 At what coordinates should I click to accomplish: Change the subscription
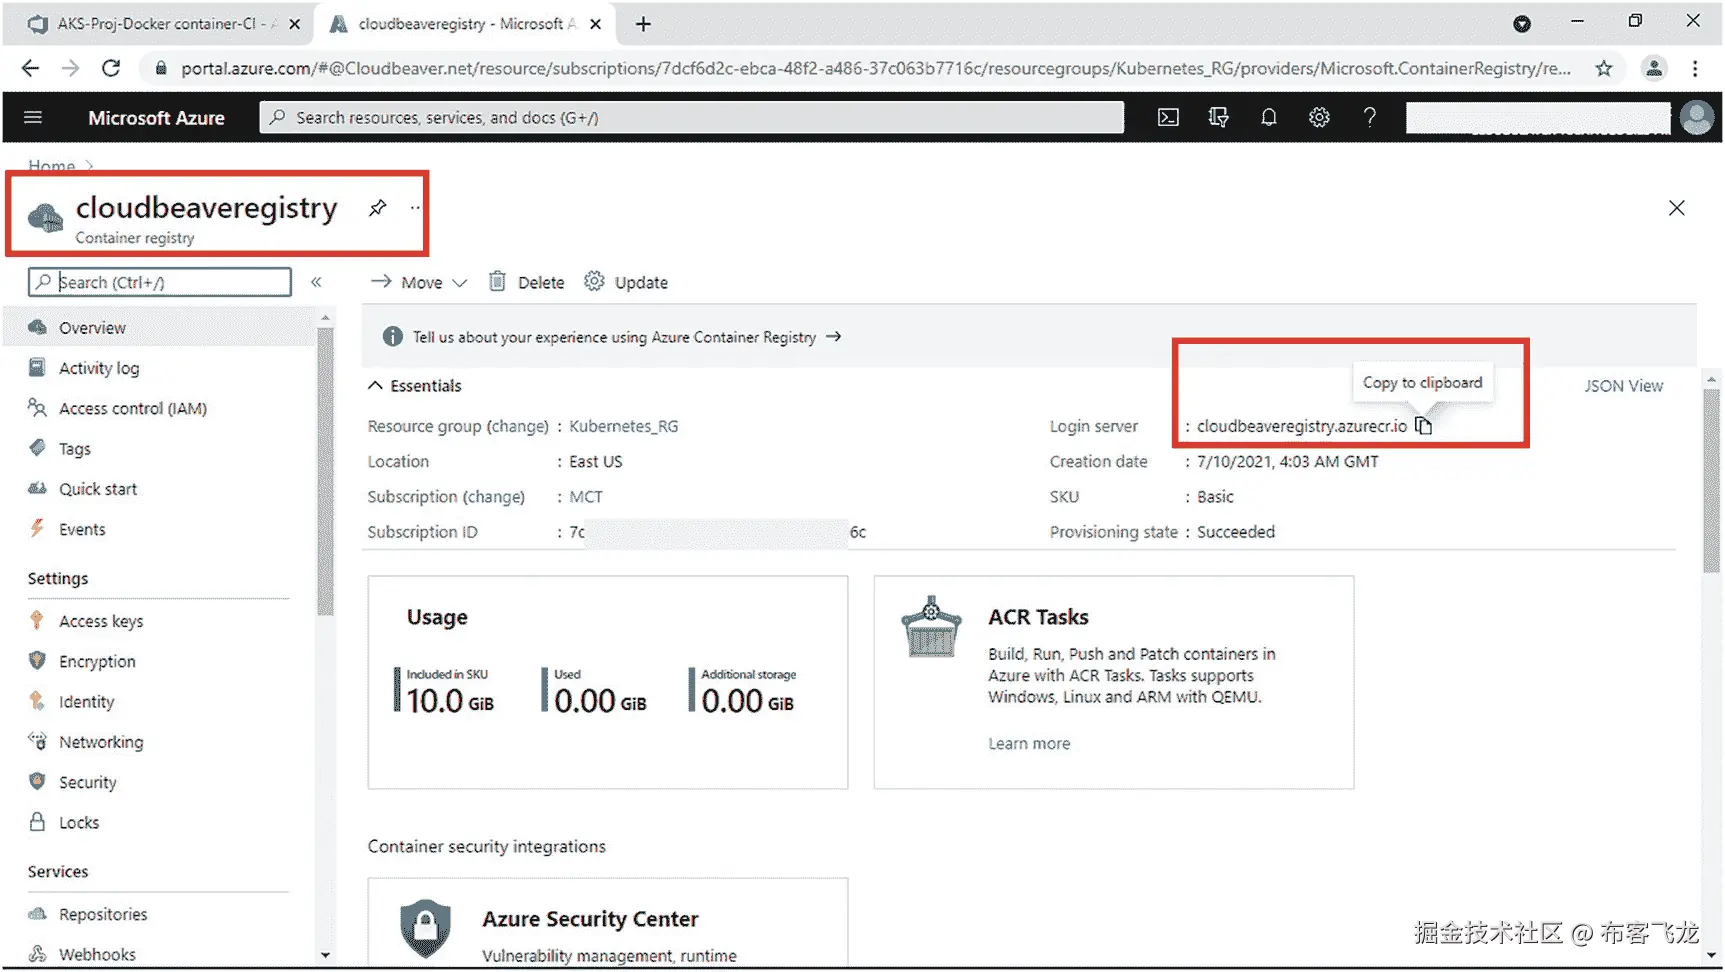click(x=493, y=497)
